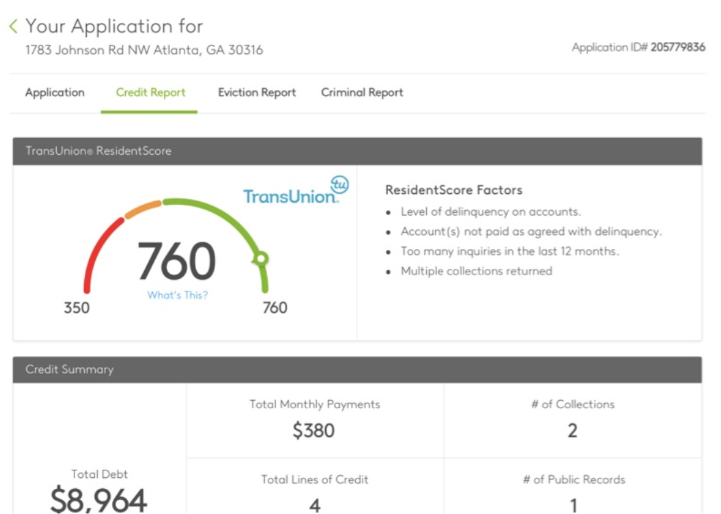This screenshot has width=721, height=514.
Task: Open the "What's This?" link
Action: coord(177,295)
